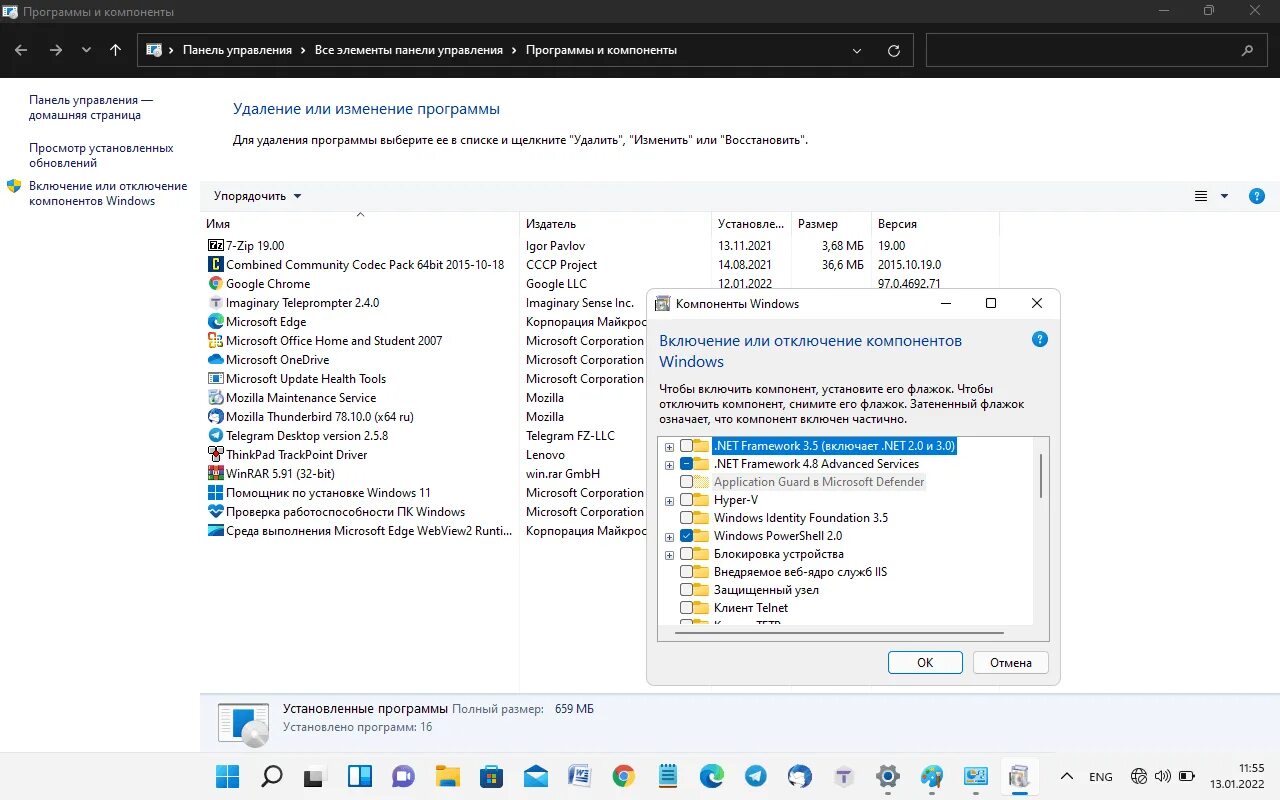Open Microsoft Word from the taskbar

click(x=580, y=776)
